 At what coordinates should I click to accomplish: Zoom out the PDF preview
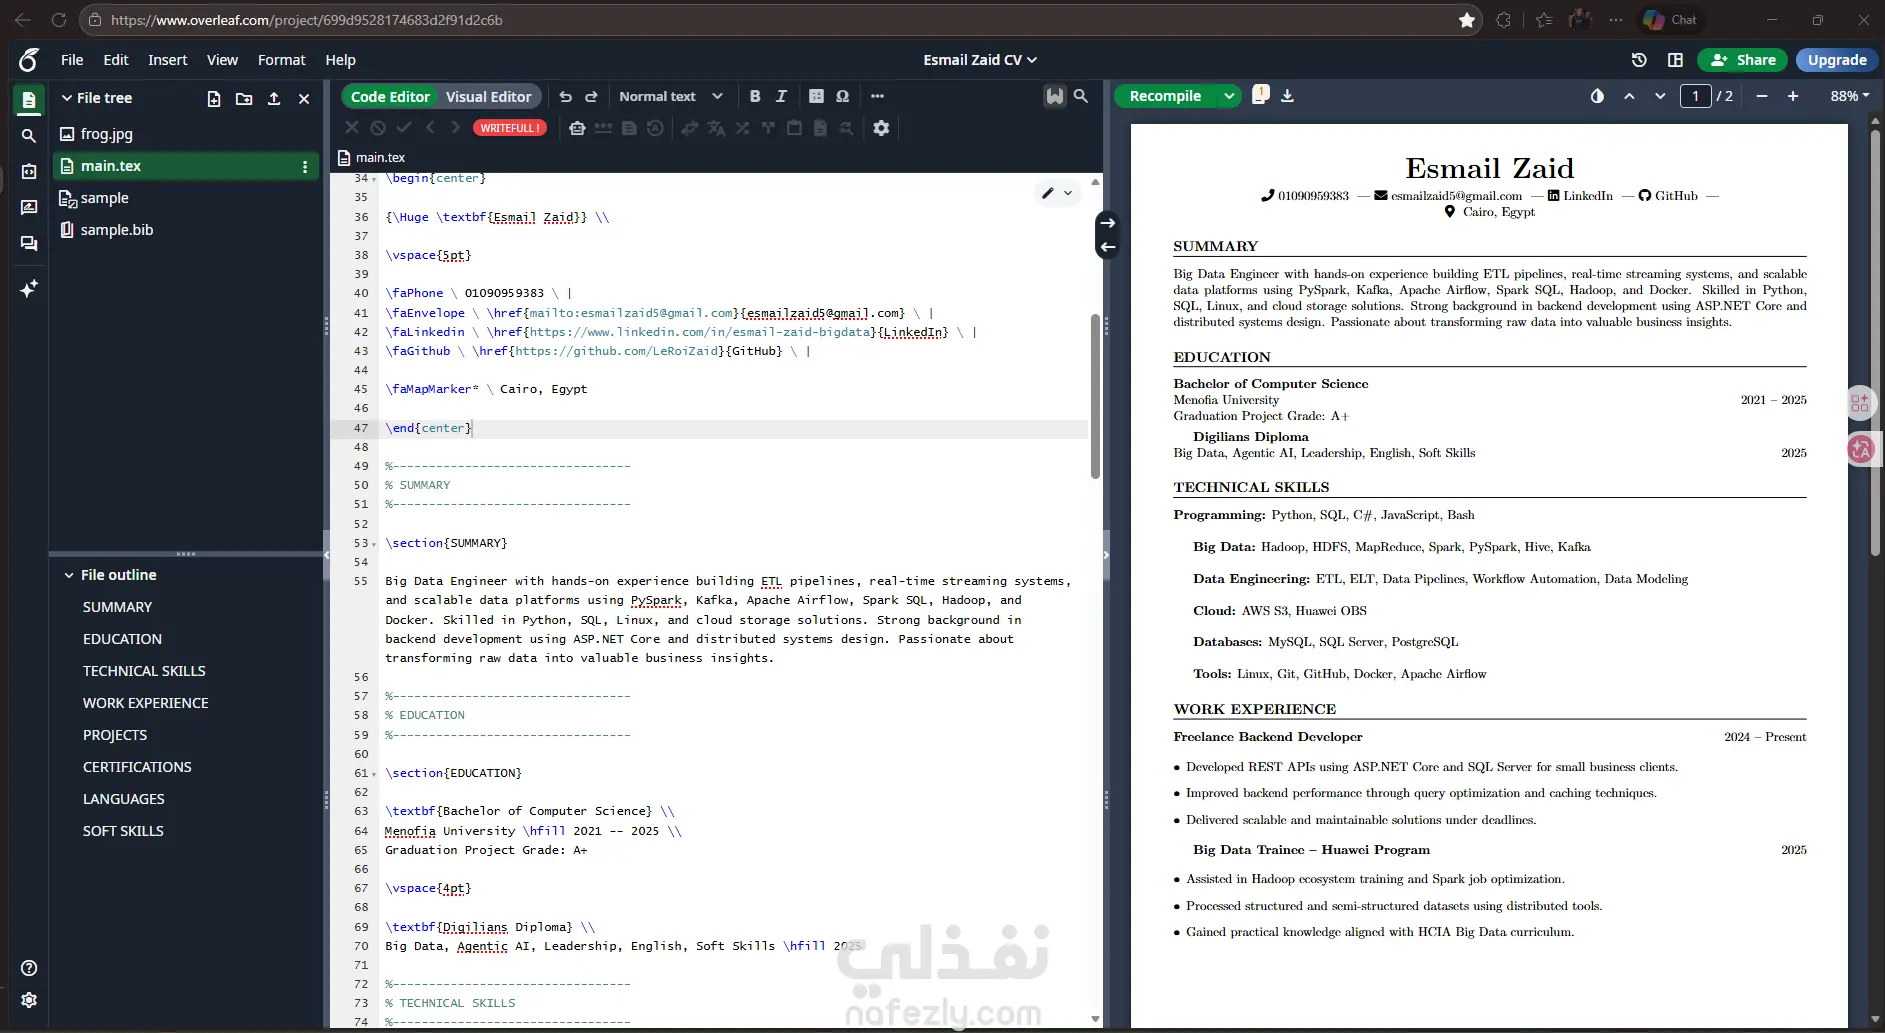point(1762,96)
